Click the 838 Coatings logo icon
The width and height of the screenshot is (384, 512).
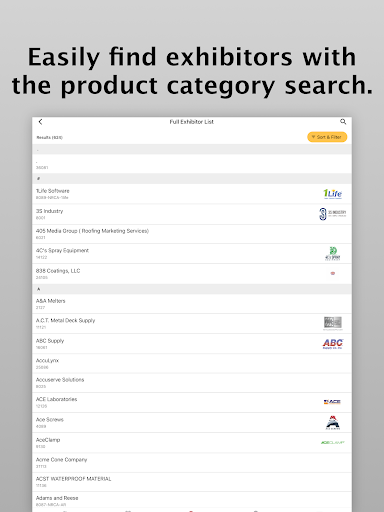[333, 273]
